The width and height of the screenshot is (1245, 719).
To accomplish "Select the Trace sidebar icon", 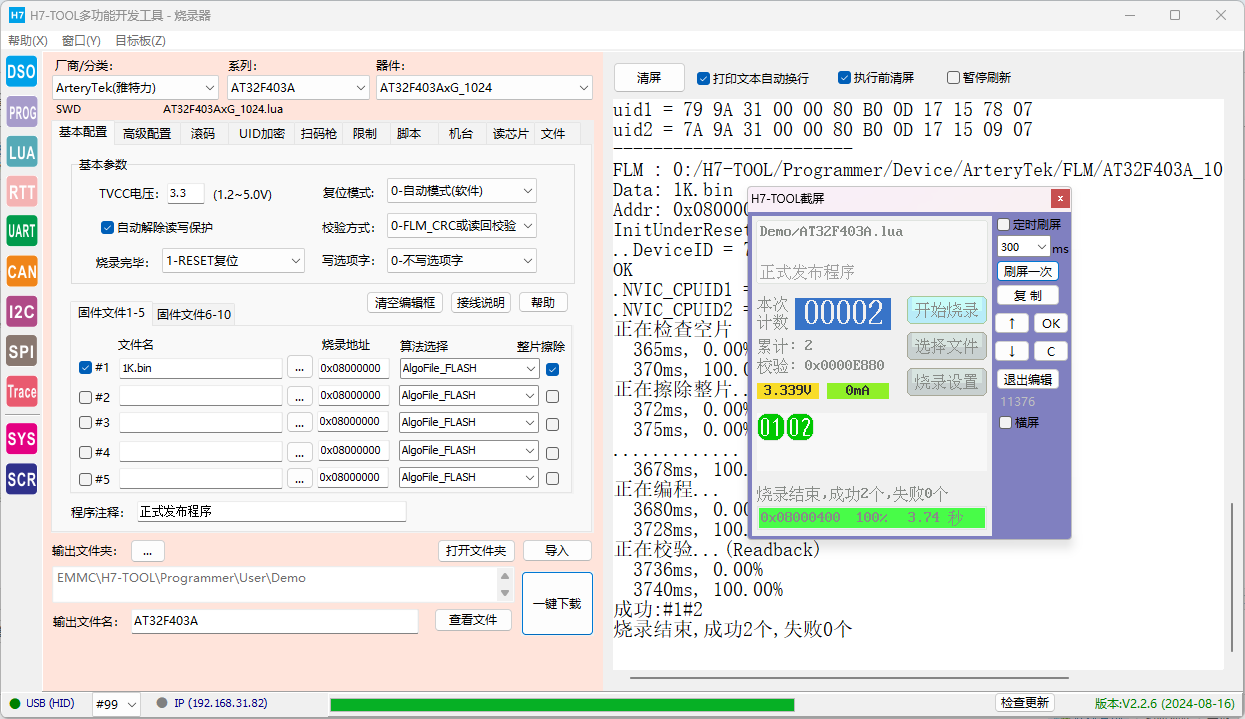I will (x=22, y=391).
